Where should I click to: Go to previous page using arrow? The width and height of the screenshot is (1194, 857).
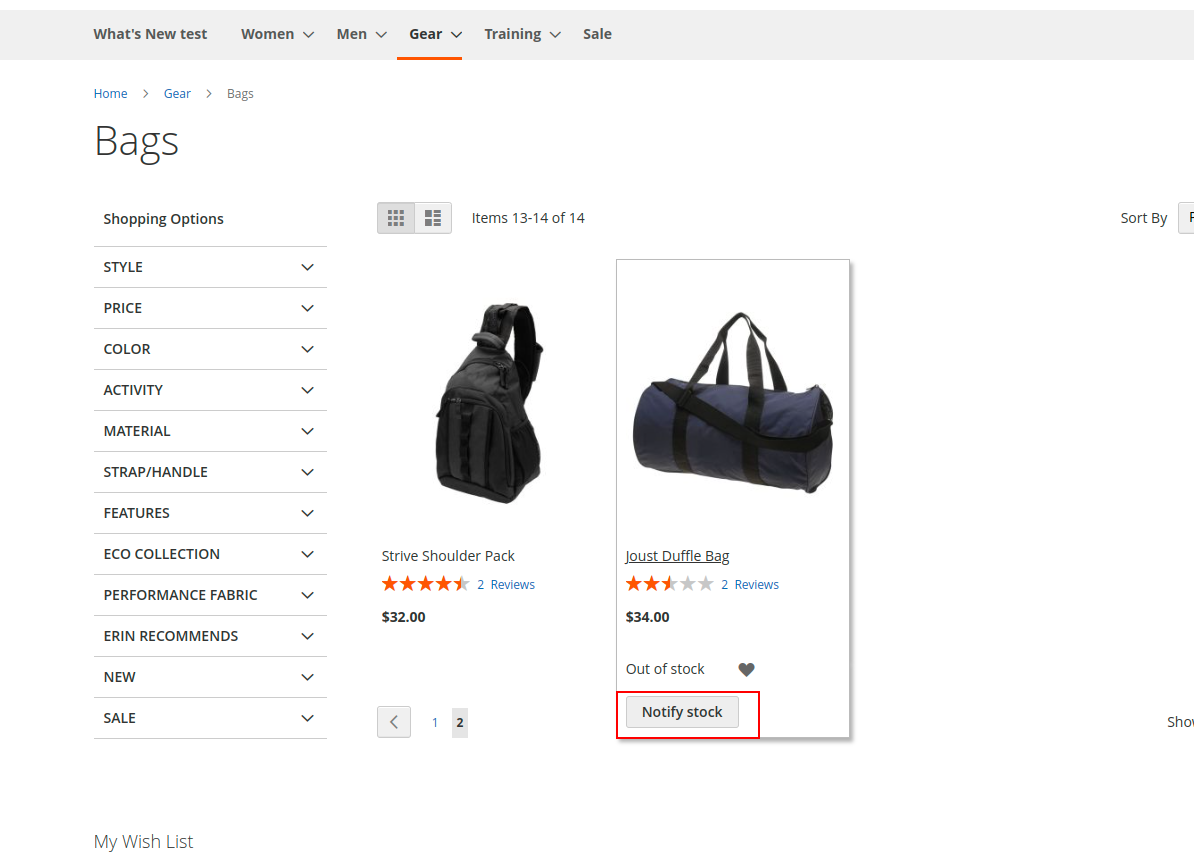click(394, 722)
